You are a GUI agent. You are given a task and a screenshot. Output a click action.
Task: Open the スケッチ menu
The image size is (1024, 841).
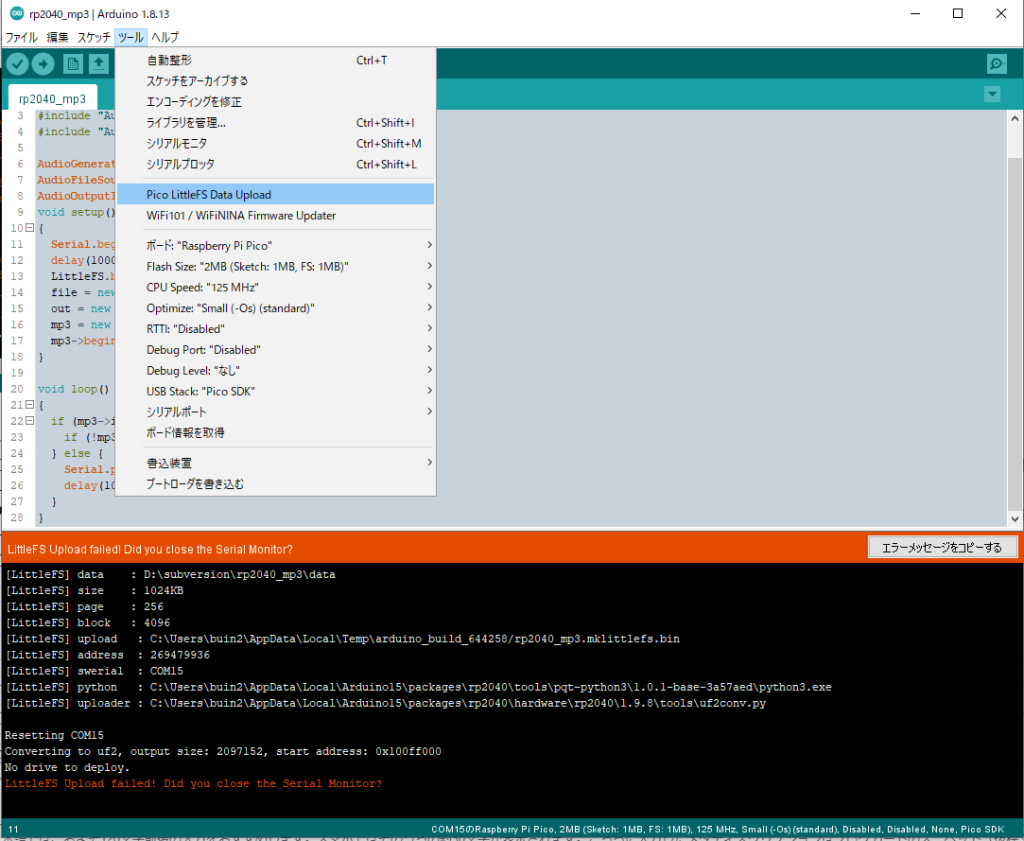[x=94, y=37]
